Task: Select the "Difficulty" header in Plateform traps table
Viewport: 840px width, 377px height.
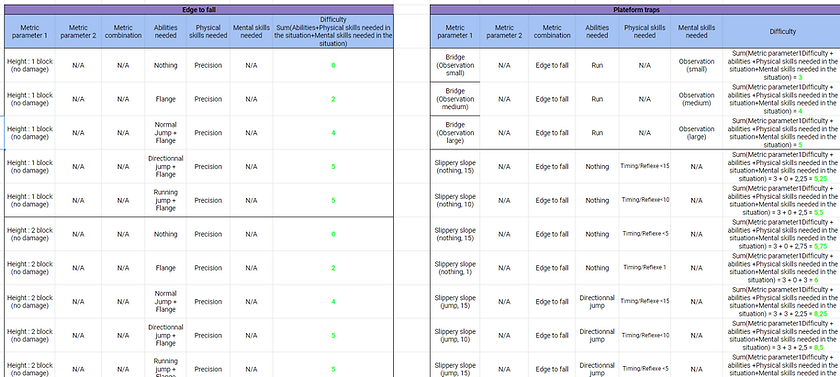Action: 783,32
